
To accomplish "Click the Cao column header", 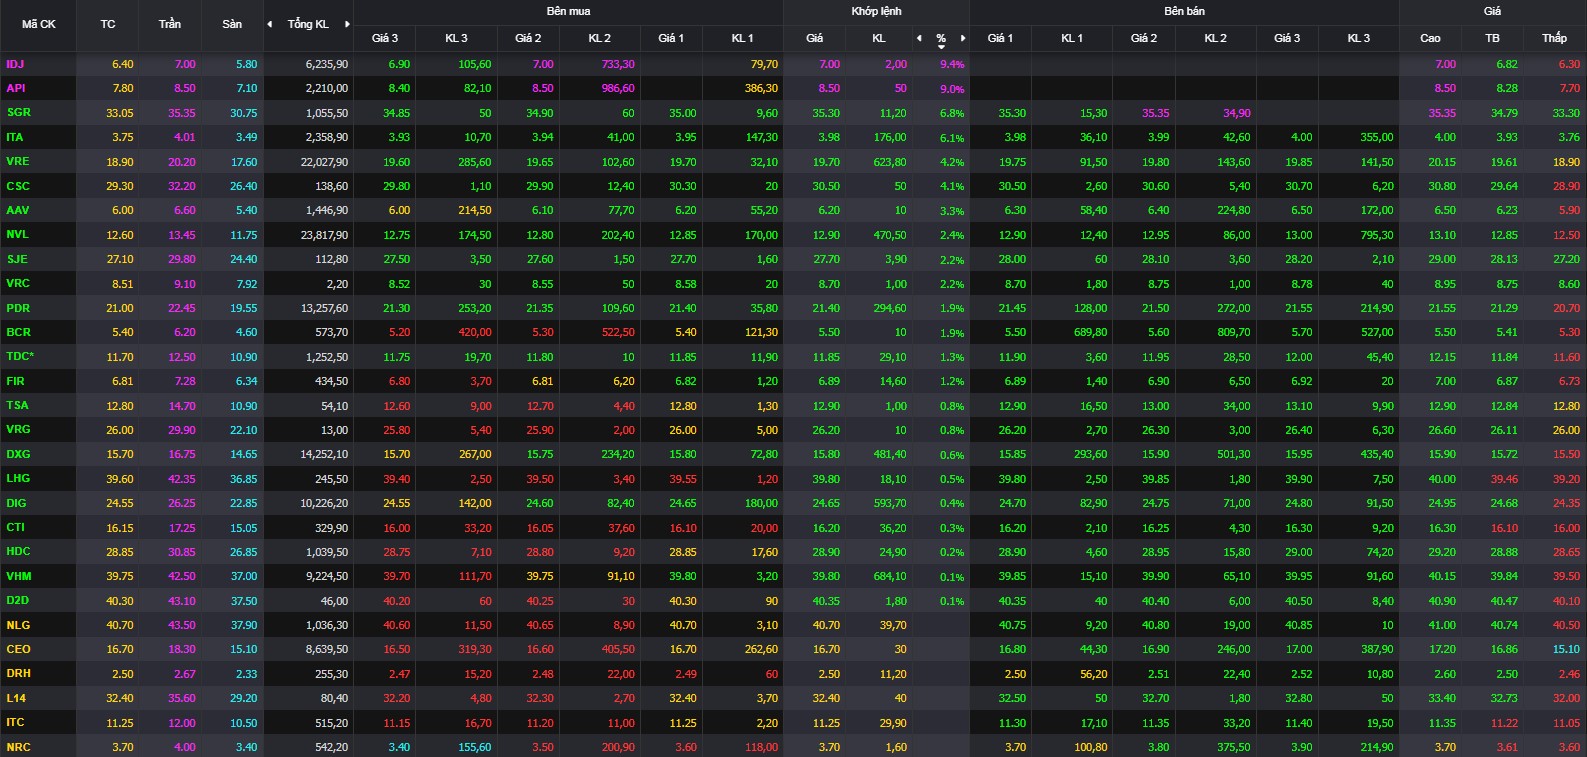I will coord(1430,38).
